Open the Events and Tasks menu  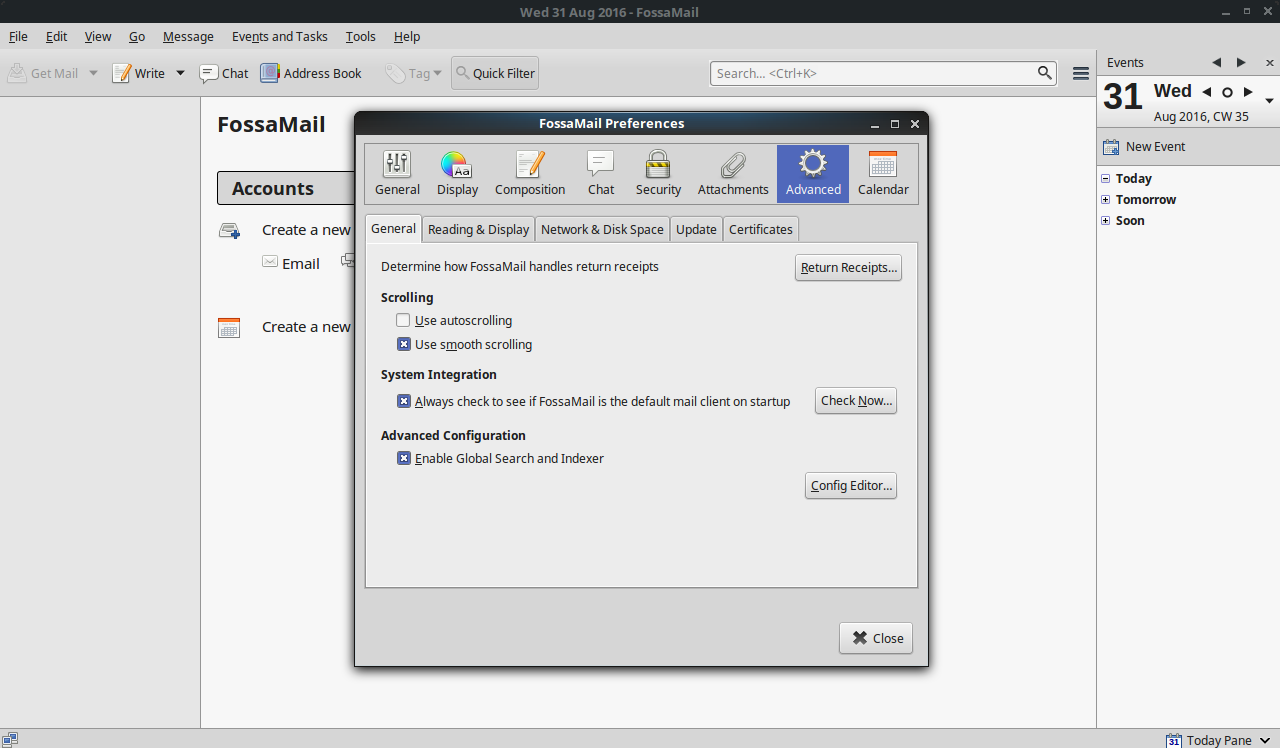(x=280, y=36)
